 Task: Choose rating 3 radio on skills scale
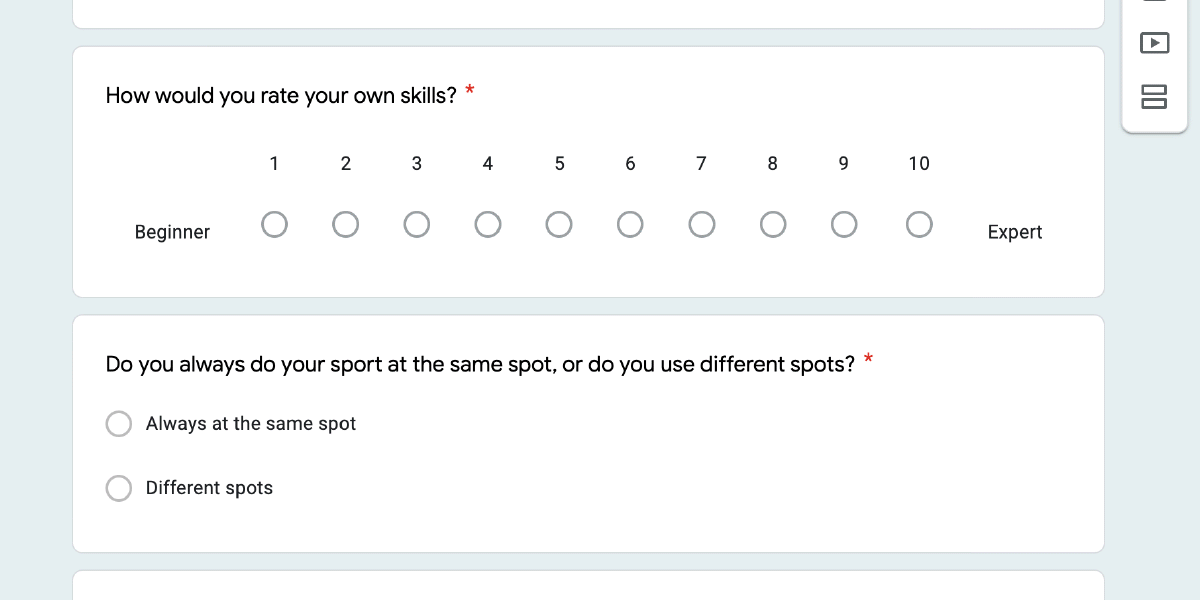pos(417,225)
